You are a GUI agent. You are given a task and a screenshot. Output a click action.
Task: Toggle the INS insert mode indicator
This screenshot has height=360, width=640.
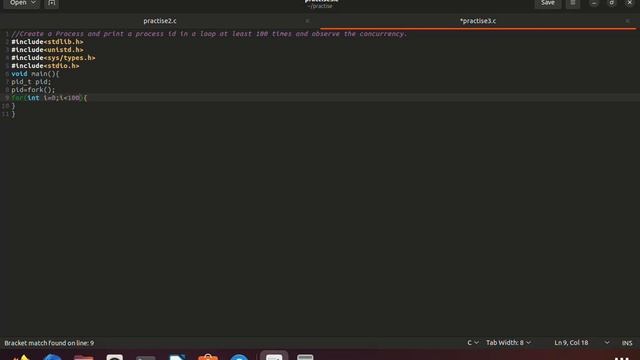(627, 343)
